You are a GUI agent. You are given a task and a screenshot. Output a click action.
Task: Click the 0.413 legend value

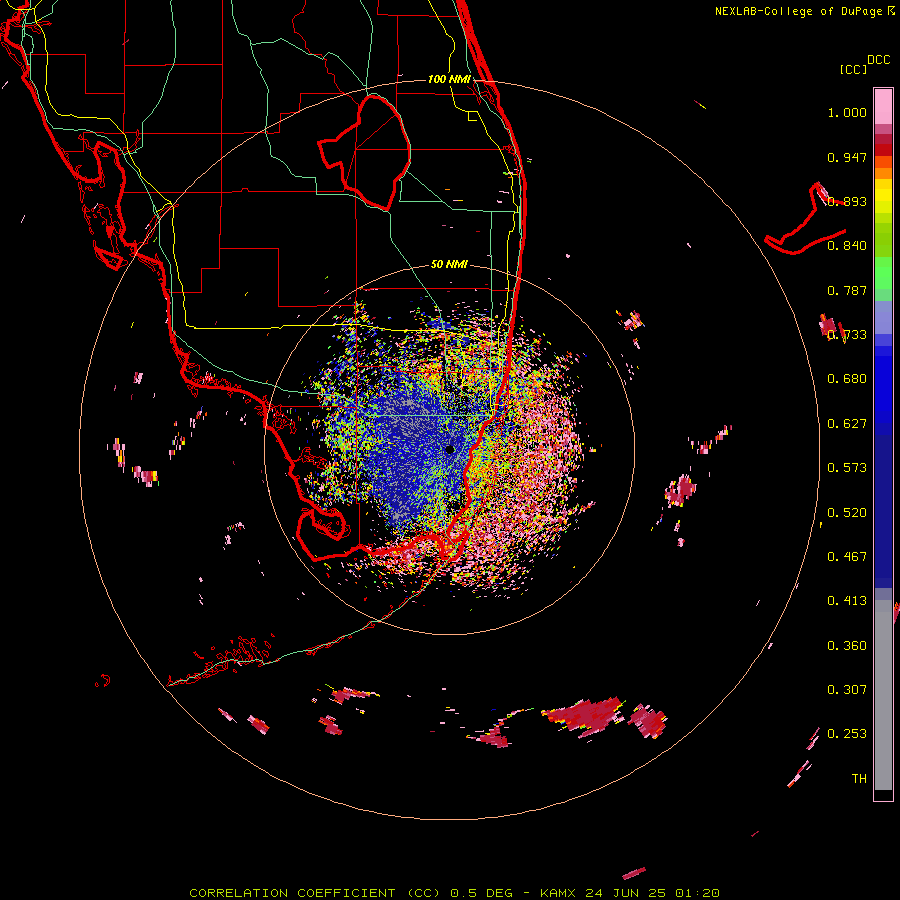click(x=847, y=601)
